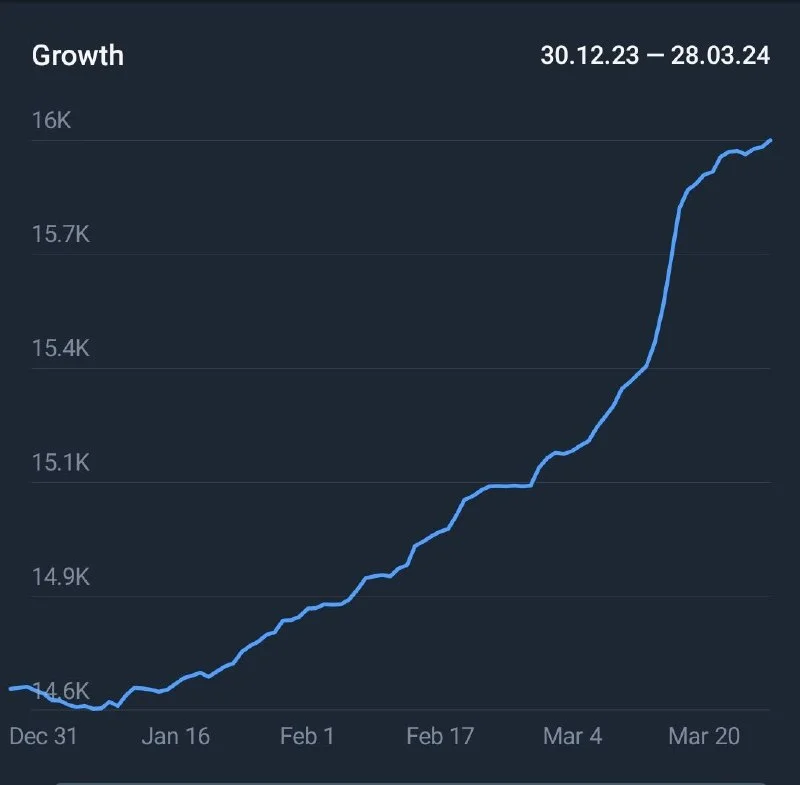The image size is (800, 785).
Task: Click the 14.9K y-axis label
Action: point(61,578)
